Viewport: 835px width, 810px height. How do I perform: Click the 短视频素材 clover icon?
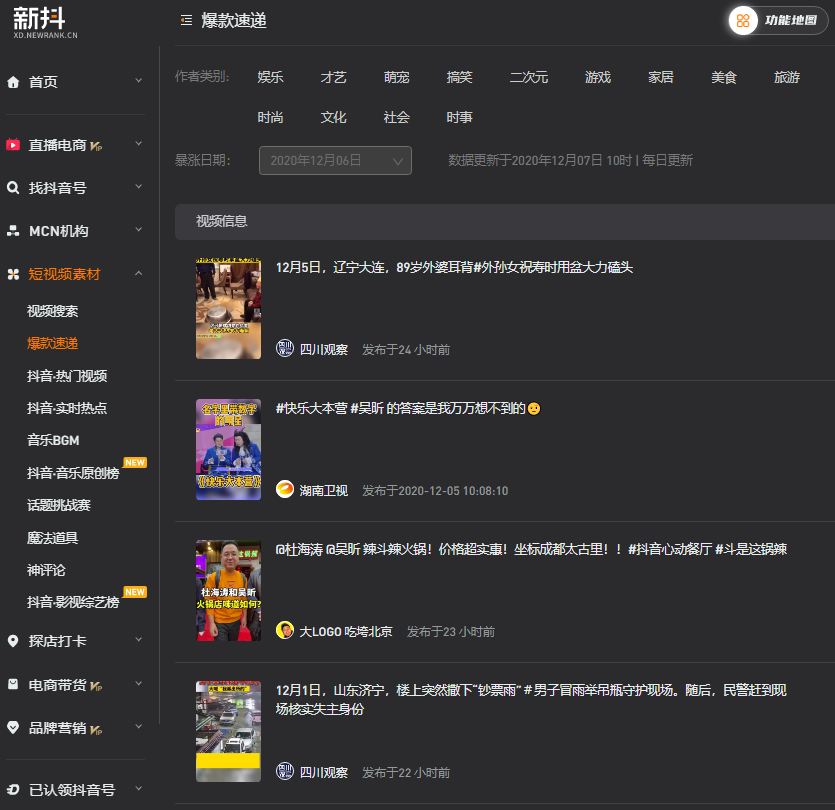(13, 274)
